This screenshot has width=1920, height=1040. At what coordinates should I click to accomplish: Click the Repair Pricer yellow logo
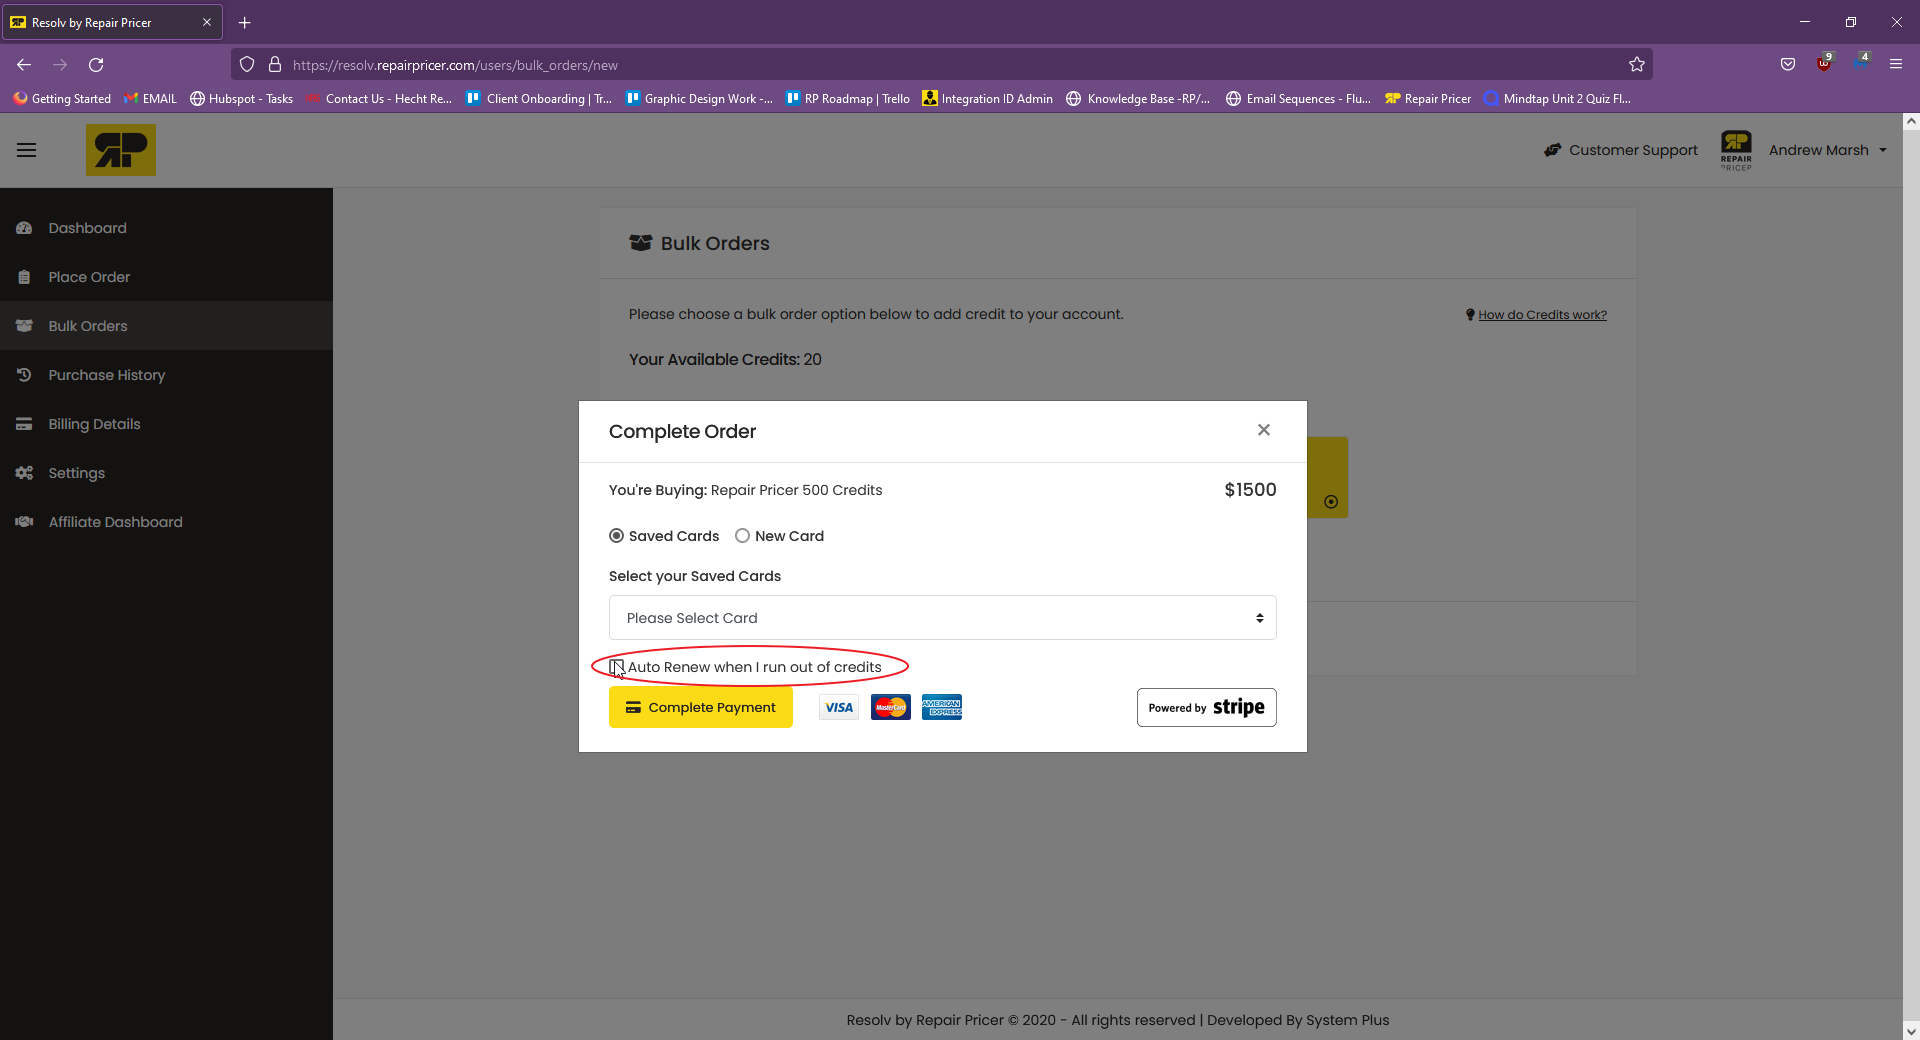[x=121, y=150]
